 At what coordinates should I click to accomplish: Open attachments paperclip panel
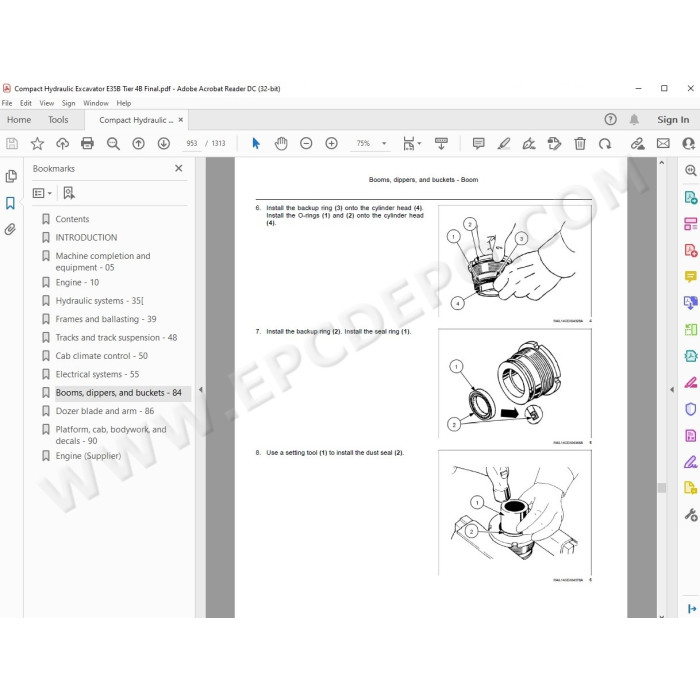[x=10, y=229]
